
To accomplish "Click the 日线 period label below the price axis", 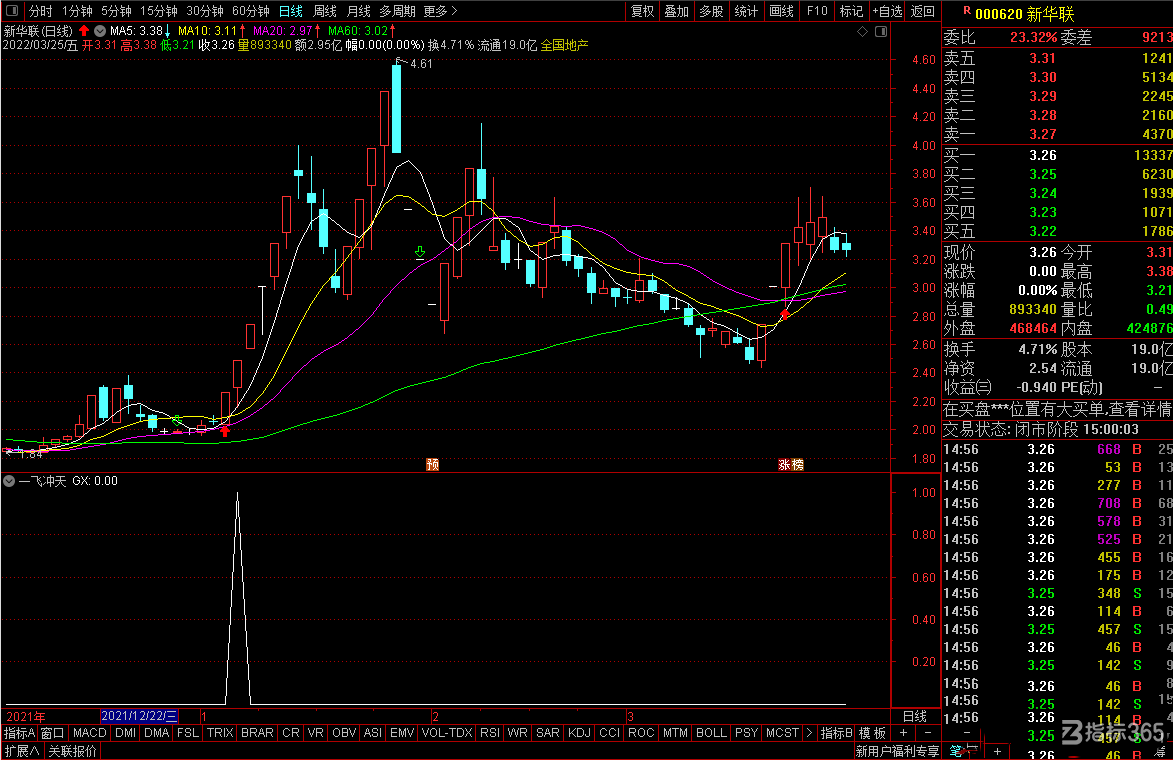I will [915, 716].
